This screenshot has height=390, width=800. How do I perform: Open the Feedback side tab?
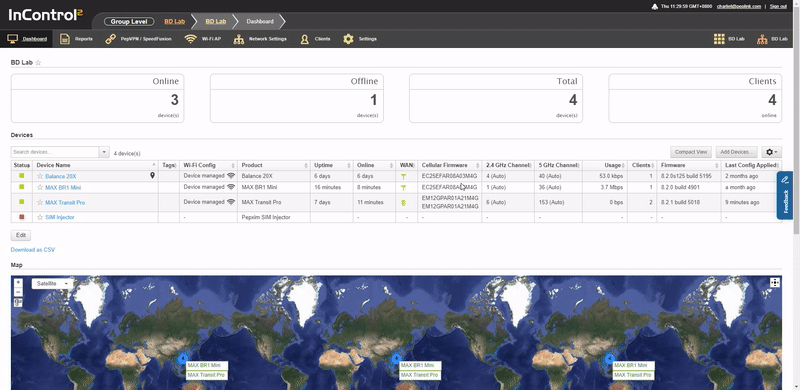(785, 195)
